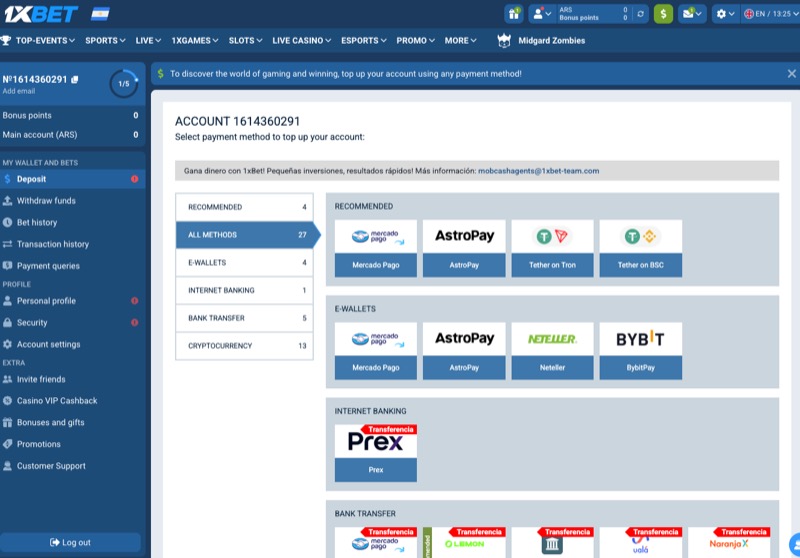800x558 pixels.
Task: Expand the ESPORTS menu
Action: pyautogui.click(x=364, y=40)
